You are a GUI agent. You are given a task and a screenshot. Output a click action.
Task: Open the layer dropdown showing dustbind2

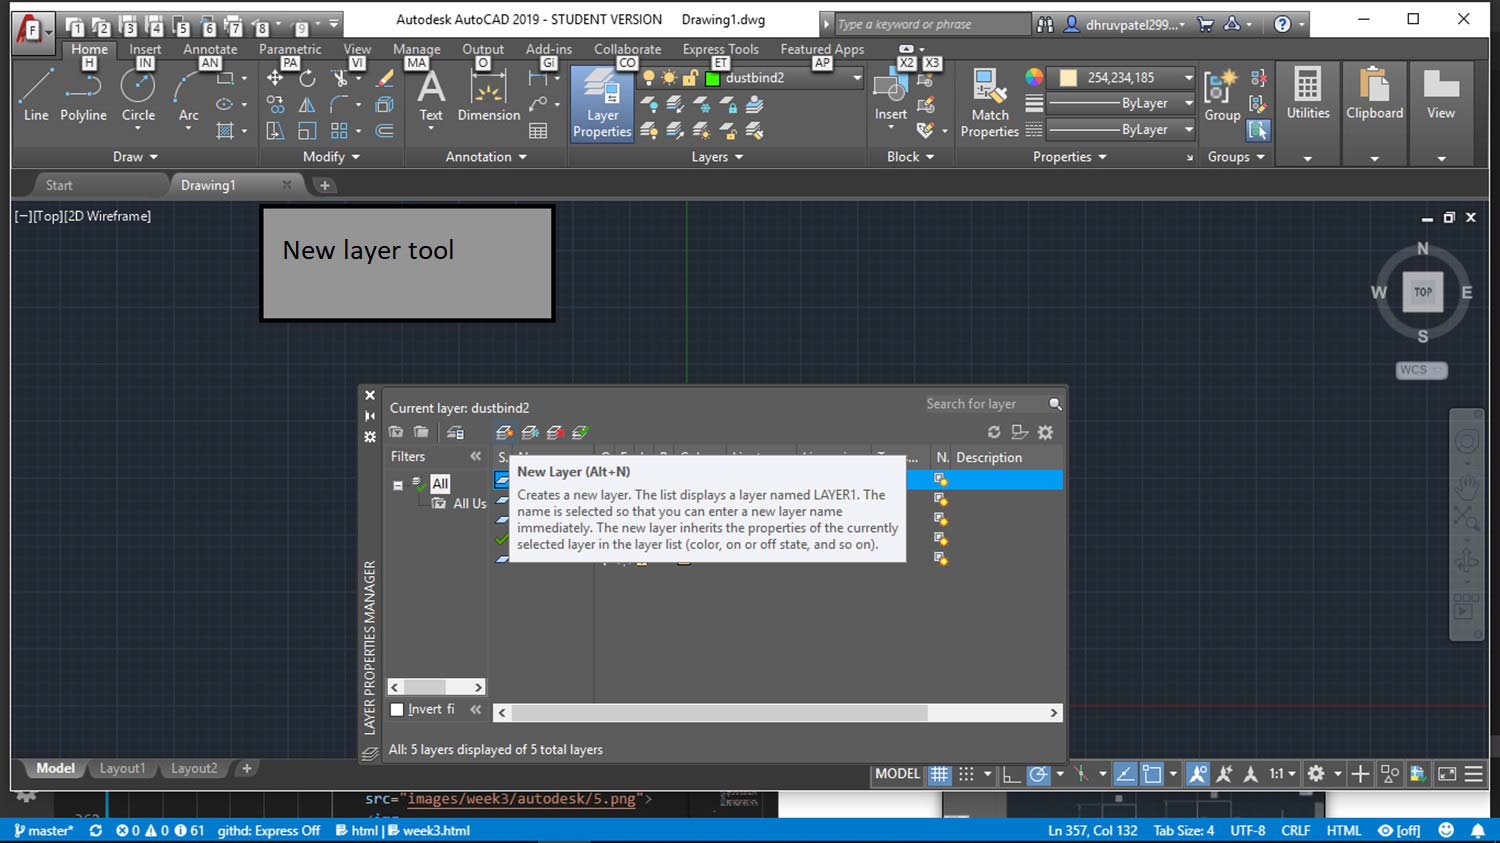pyautogui.click(x=857, y=78)
